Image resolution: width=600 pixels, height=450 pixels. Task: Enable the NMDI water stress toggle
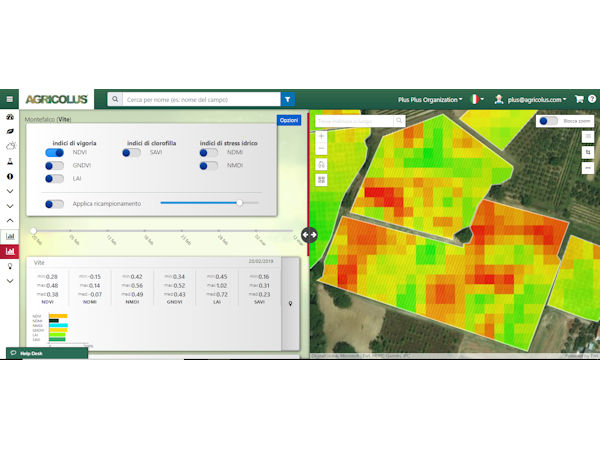pos(209,166)
